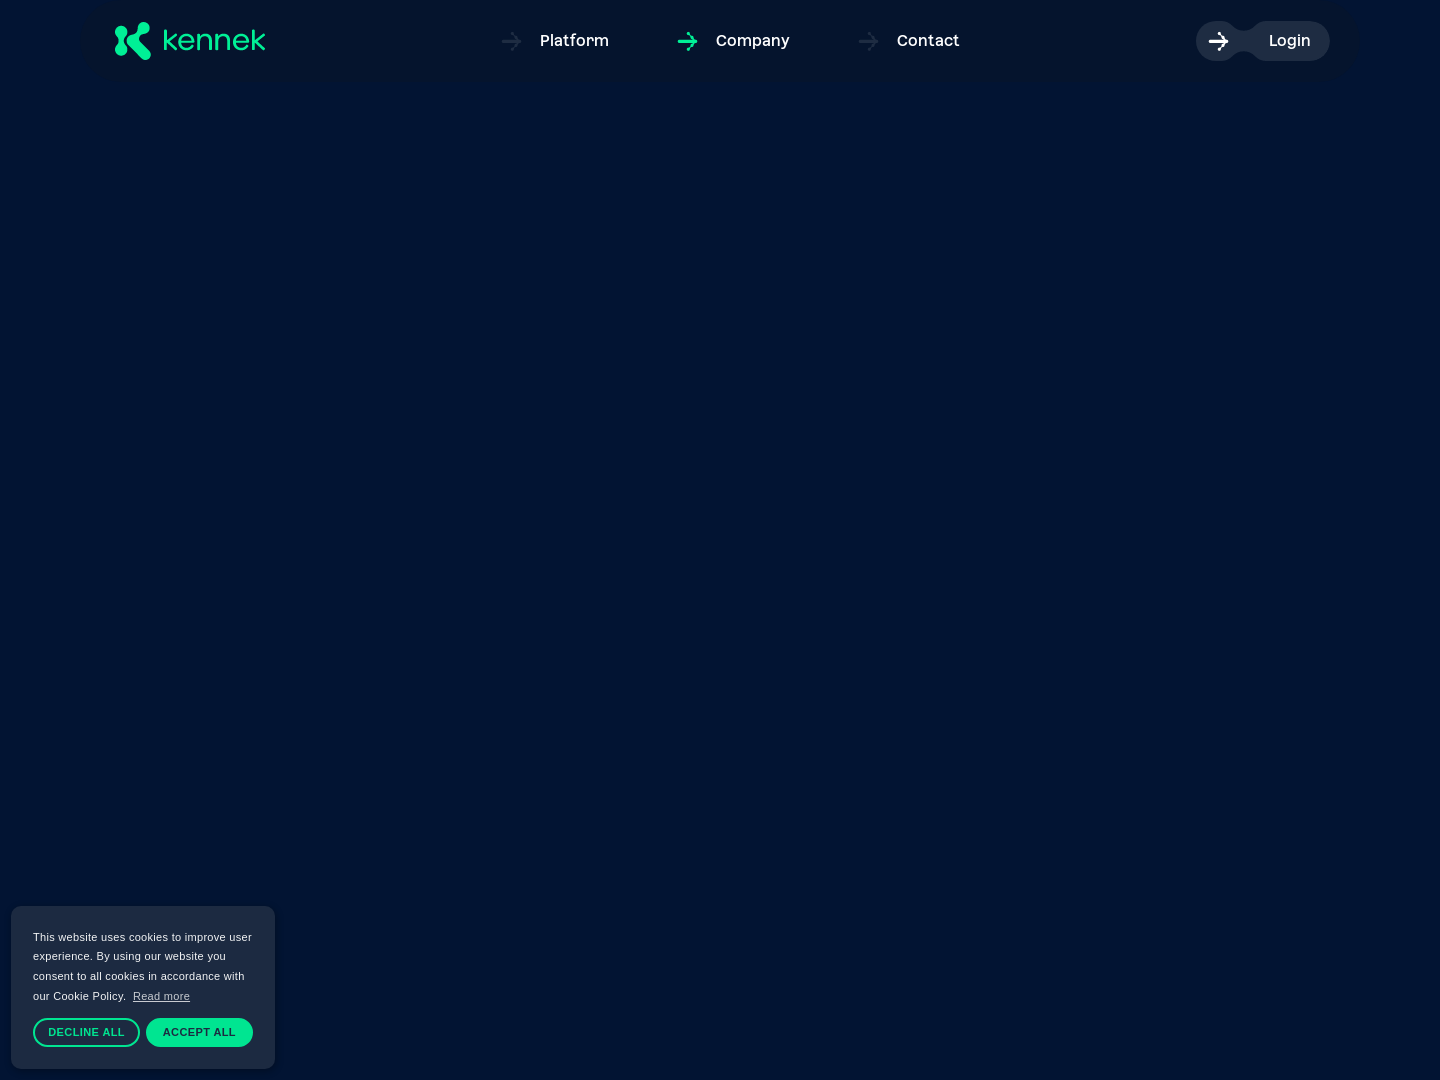
Task: Expand the Platform navigation item
Action: tap(574, 41)
